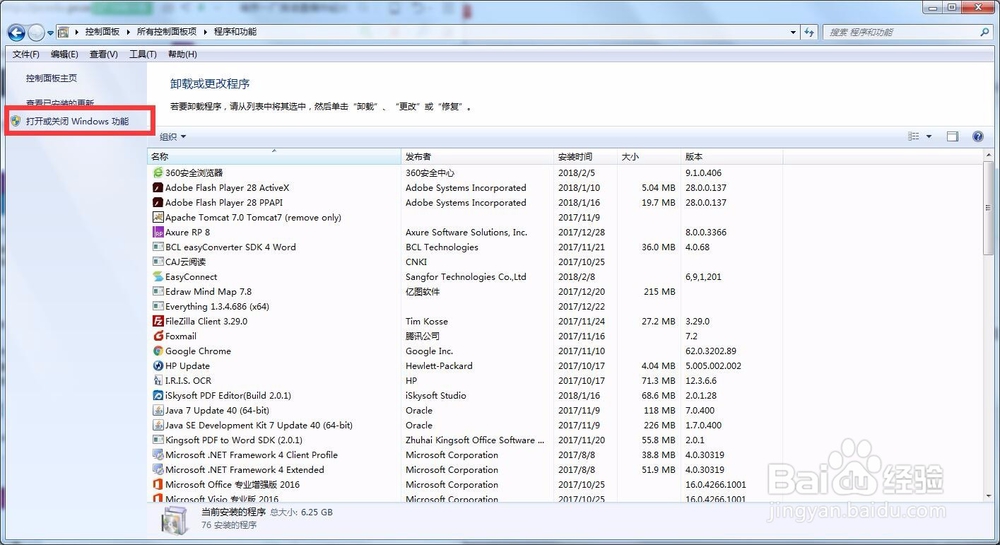Select the Tim Kosse publisher cell
The height and width of the screenshot is (545, 1000).
point(427,321)
